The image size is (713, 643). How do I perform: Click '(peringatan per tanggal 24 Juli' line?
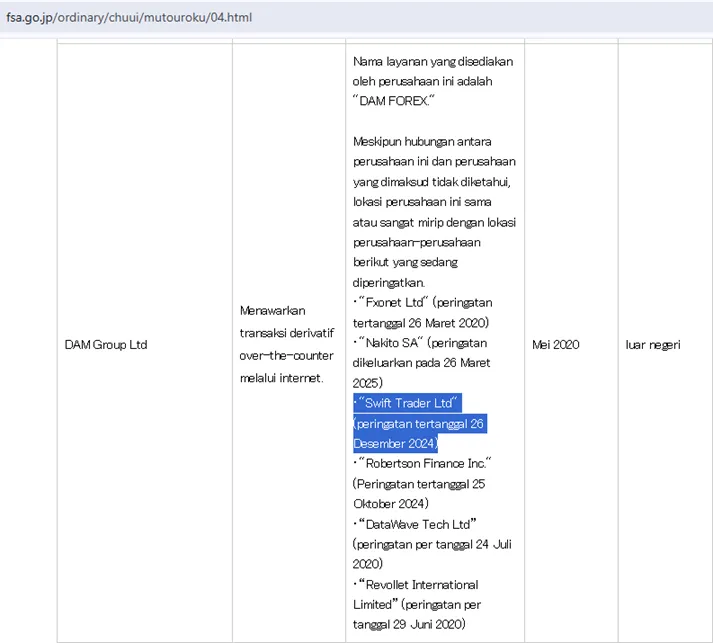[432, 544]
